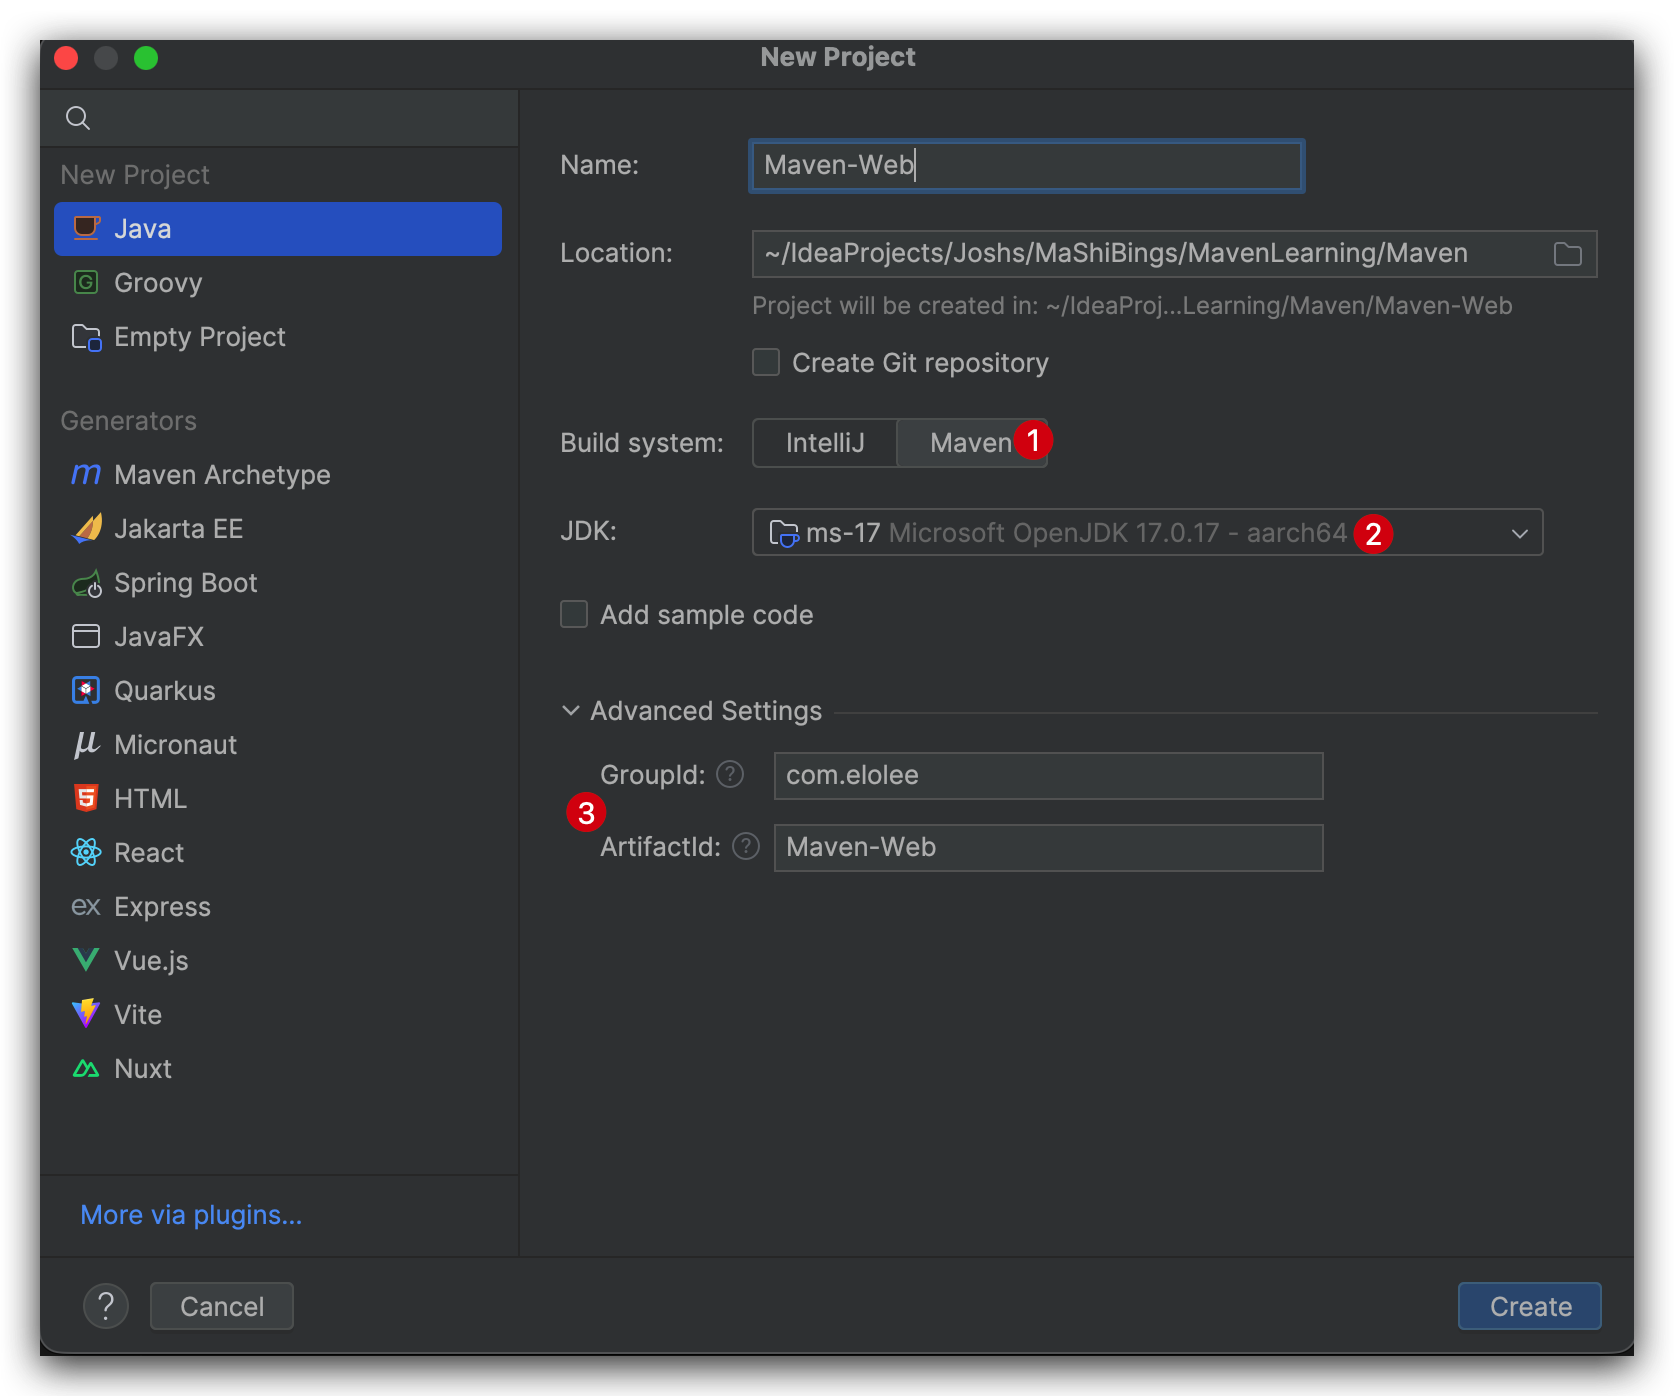Click the Vite lightning icon
The width and height of the screenshot is (1674, 1396).
(x=86, y=1013)
